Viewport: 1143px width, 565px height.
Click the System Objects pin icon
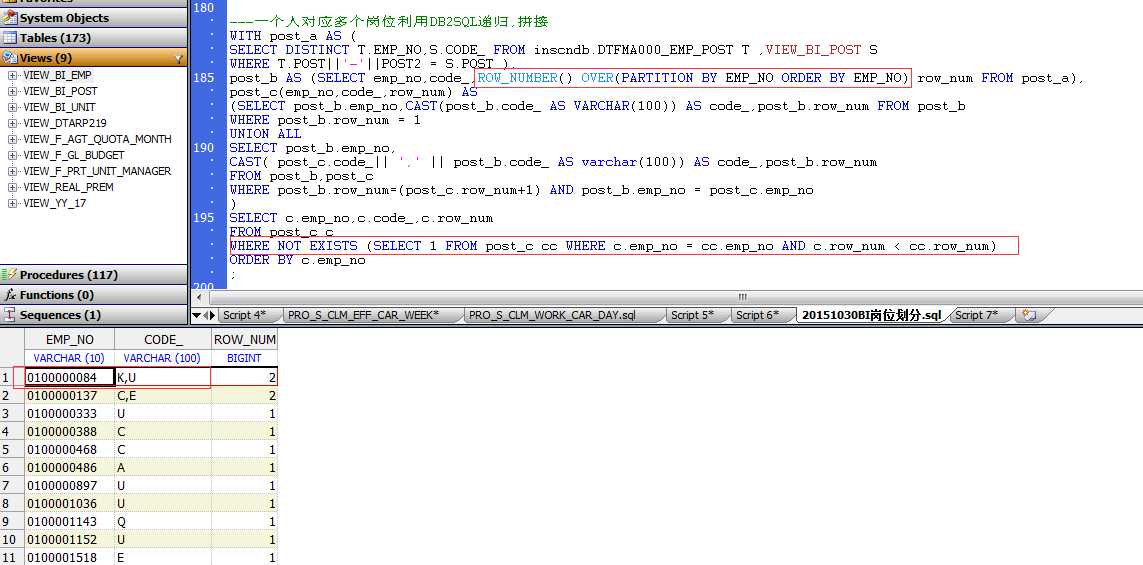pyautogui.click(x=9, y=18)
